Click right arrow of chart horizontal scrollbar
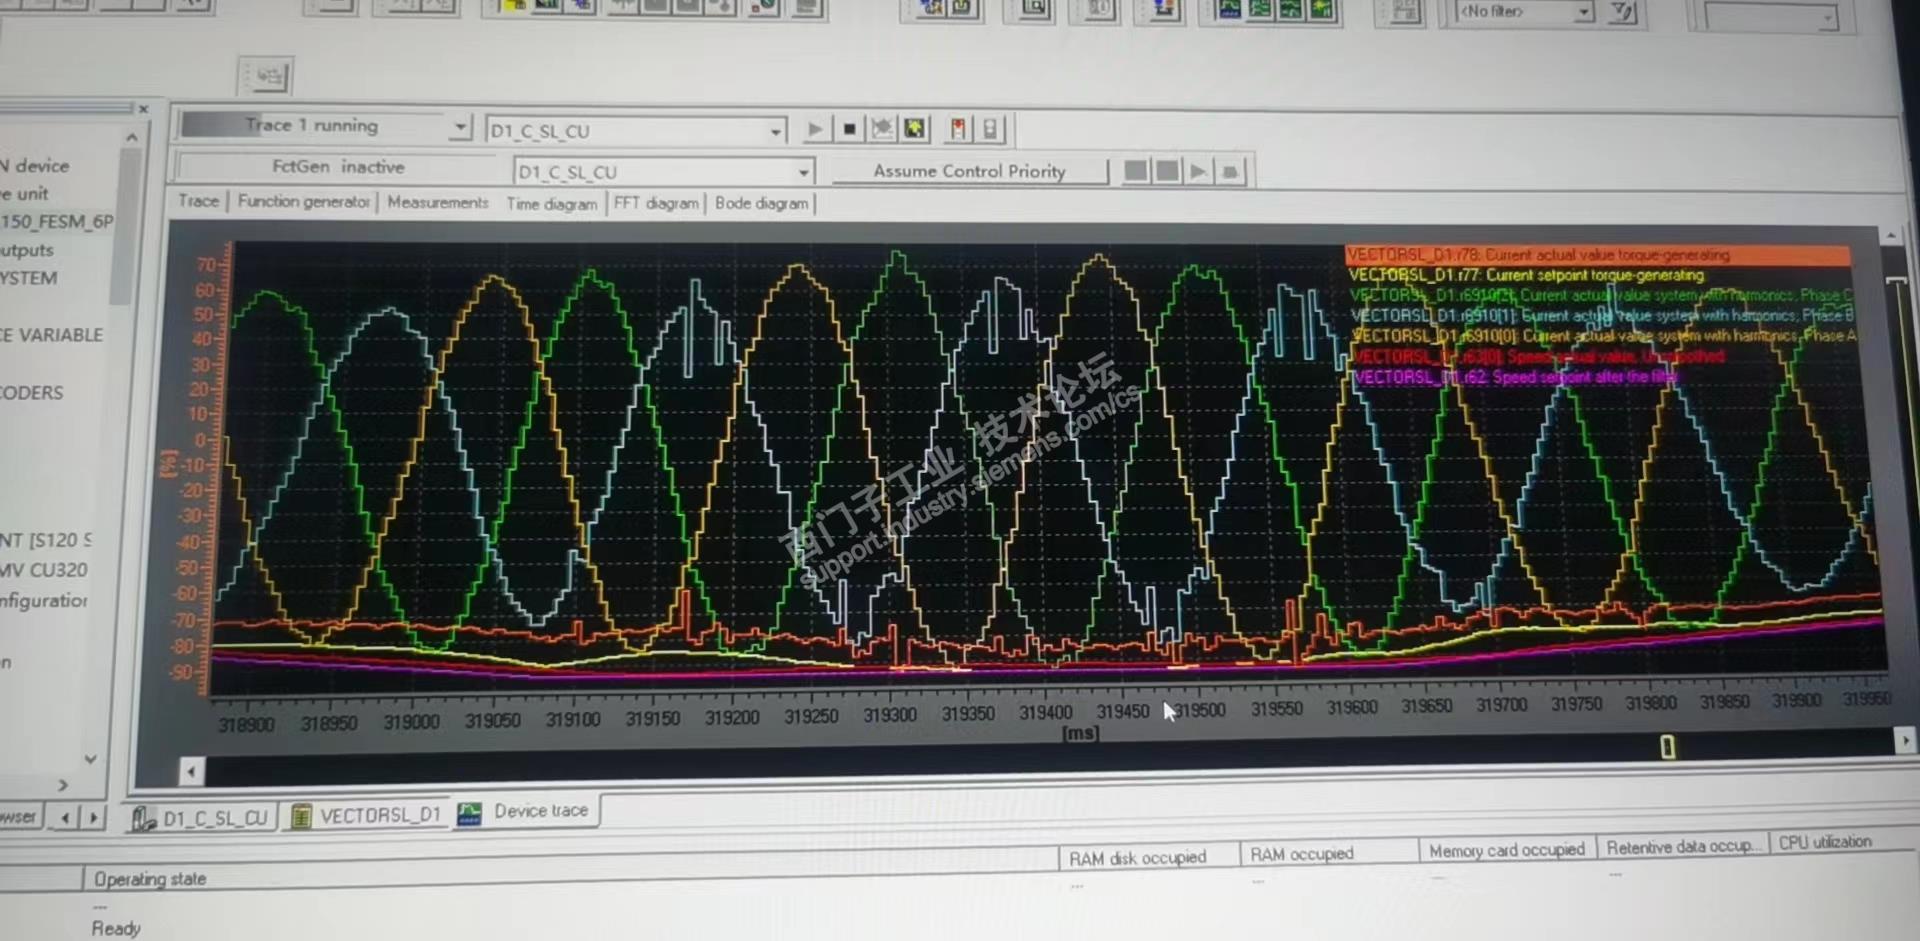The height and width of the screenshot is (941, 1920). coord(1904,740)
